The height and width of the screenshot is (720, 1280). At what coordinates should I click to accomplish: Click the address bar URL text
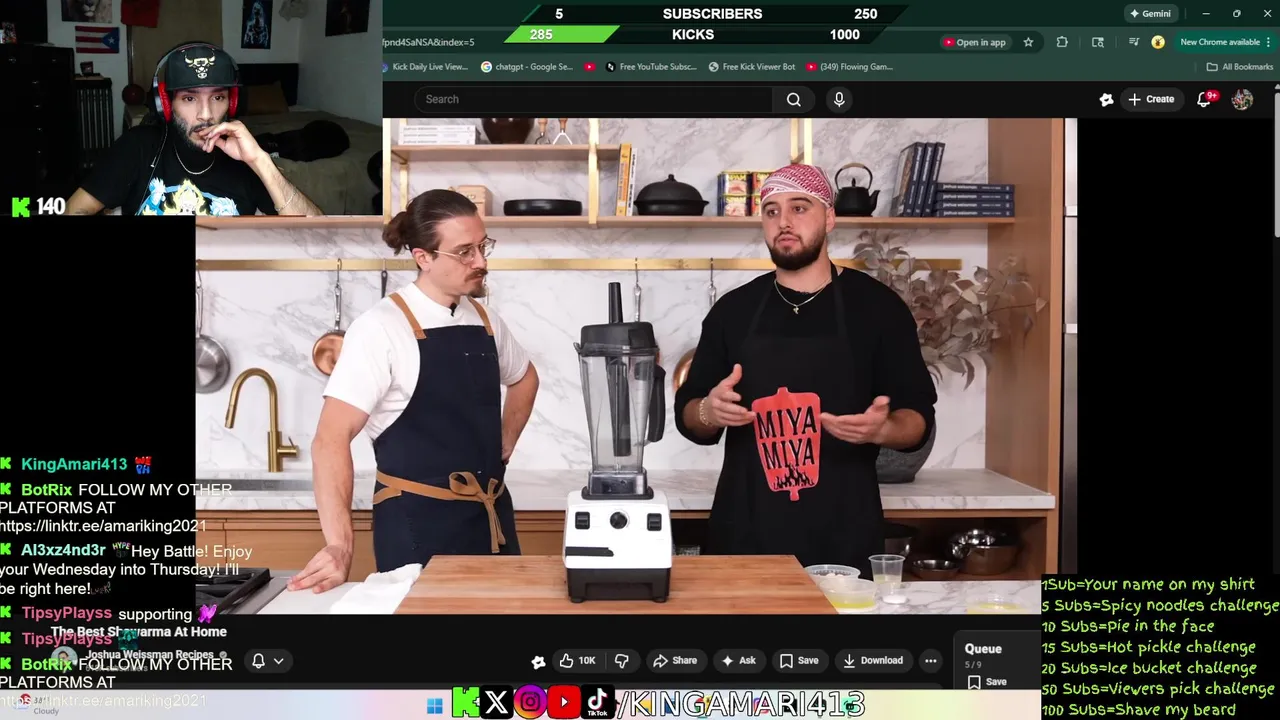click(x=429, y=42)
